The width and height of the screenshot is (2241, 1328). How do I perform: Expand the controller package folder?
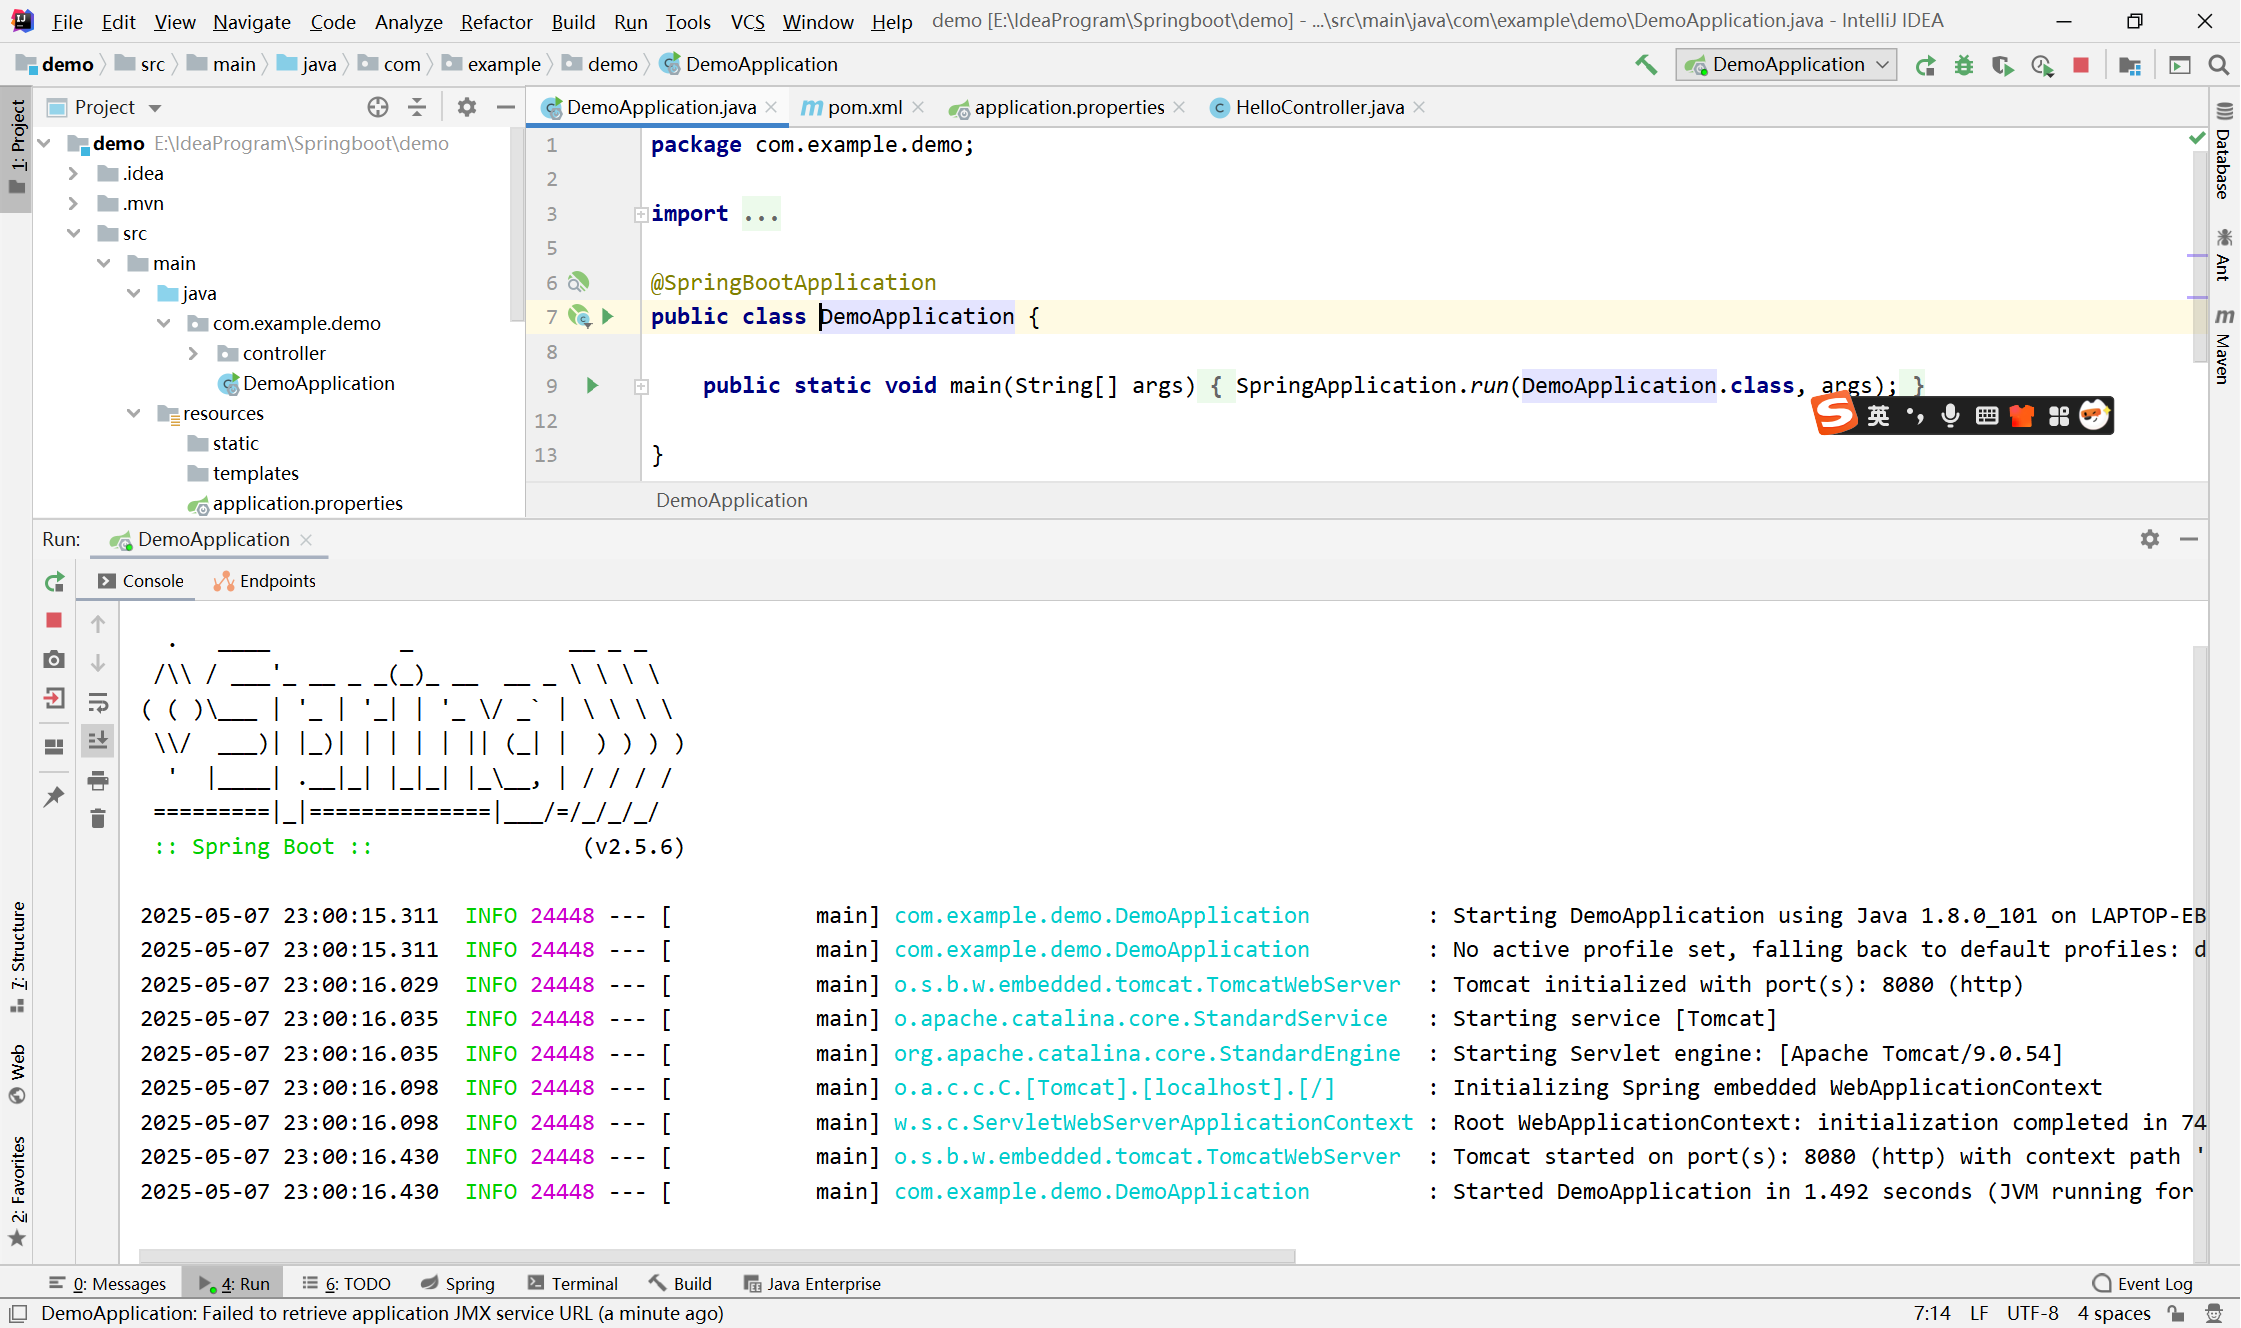point(194,353)
